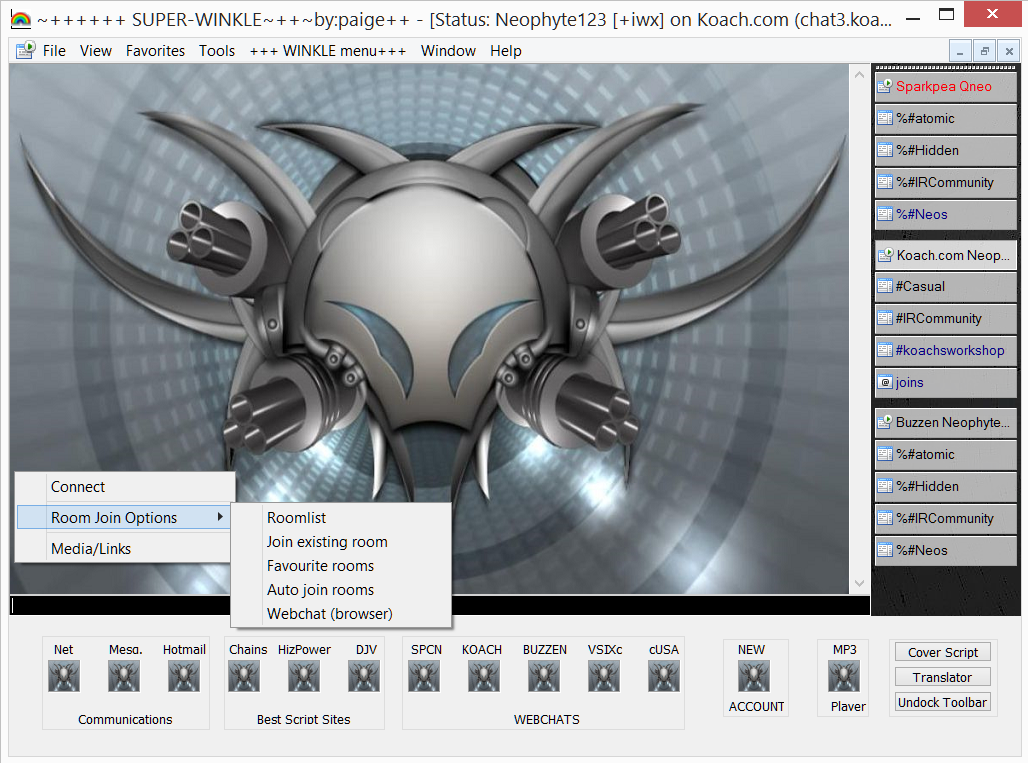Choose Auto join rooms option

(x=320, y=590)
